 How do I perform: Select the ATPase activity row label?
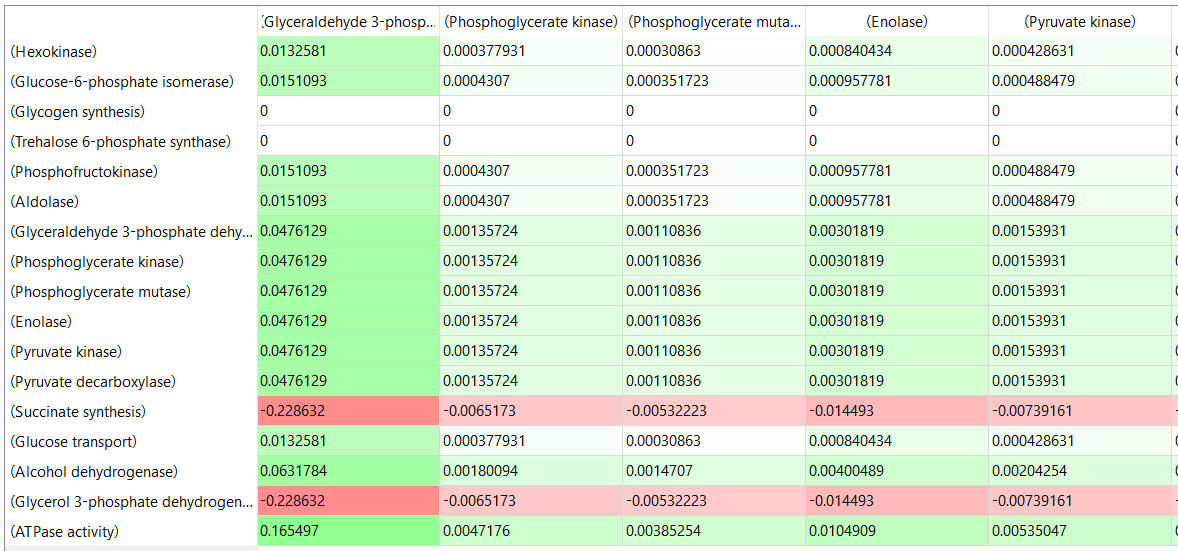pos(64,531)
